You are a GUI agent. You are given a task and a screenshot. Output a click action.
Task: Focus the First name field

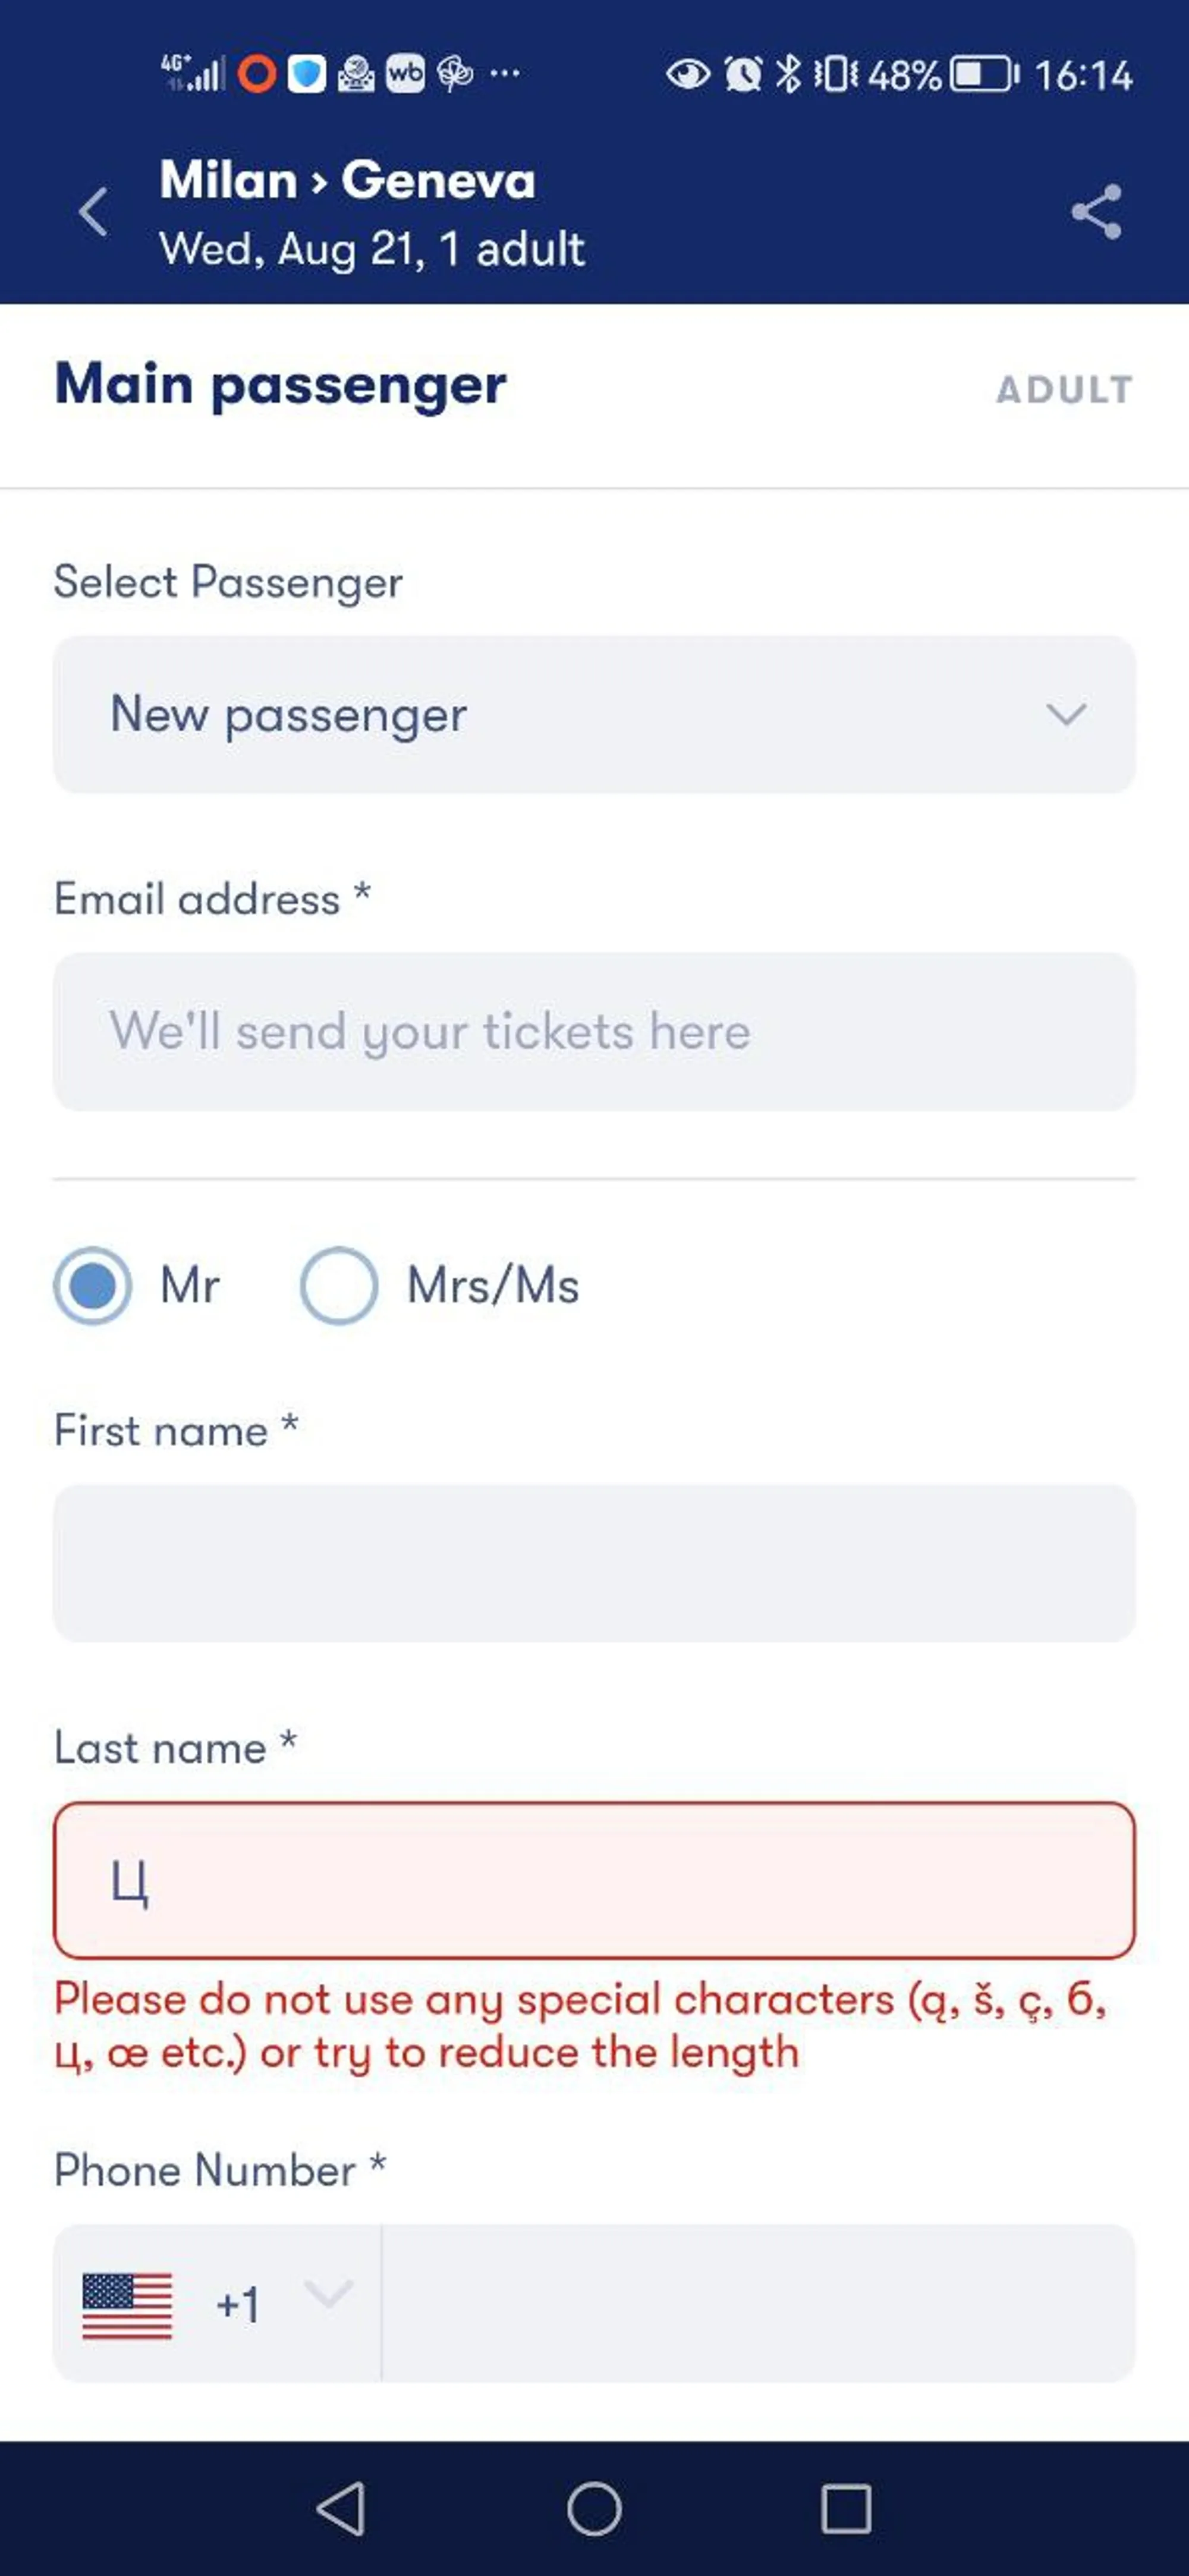[x=594, y=1563]
